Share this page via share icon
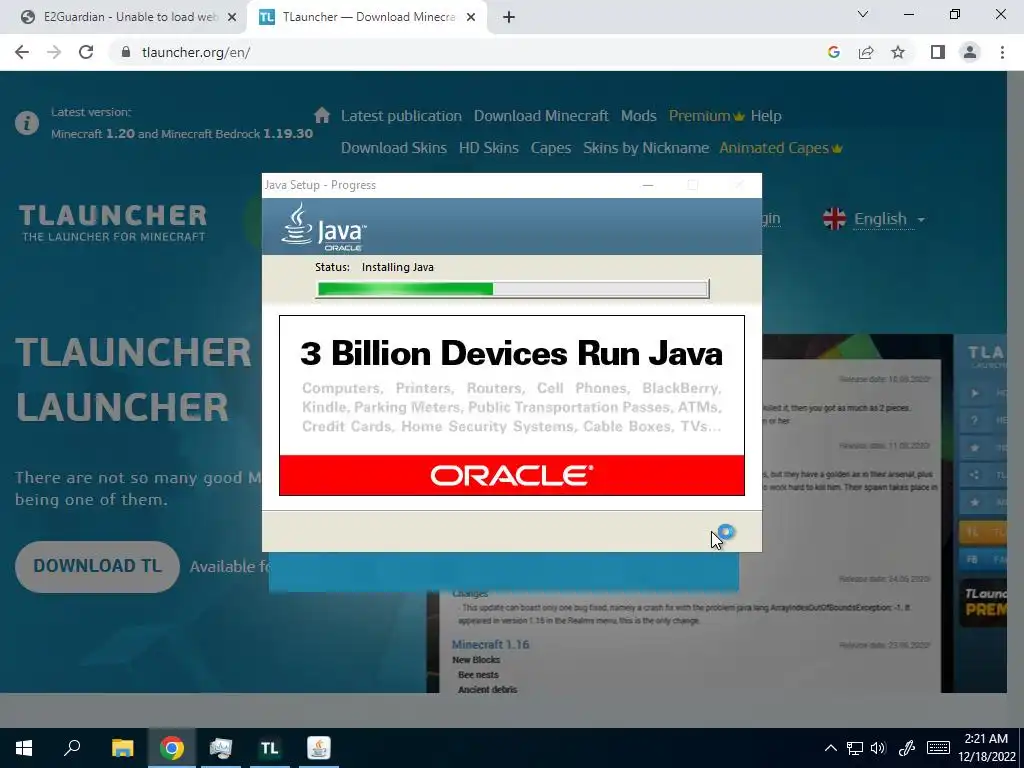The width and height of the screenshot is (1024, 768). pyautogui.click(x=866, y=52)
